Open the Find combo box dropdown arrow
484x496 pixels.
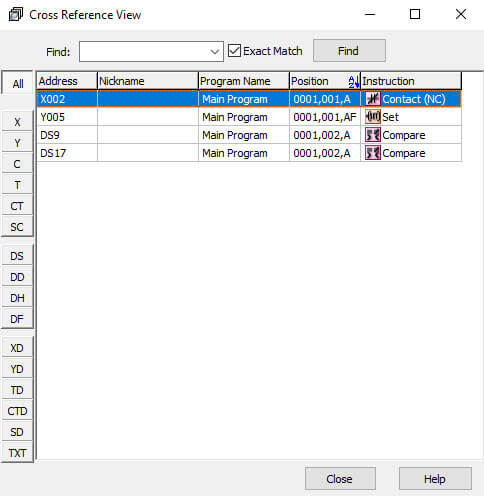pyautogui.click(x=215, y=52)
